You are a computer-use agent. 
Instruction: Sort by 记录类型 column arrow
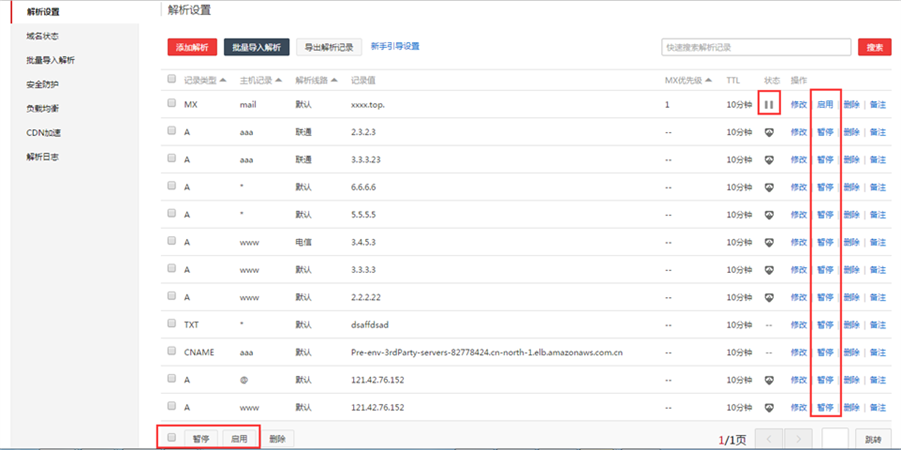click(x=222, y=80)
